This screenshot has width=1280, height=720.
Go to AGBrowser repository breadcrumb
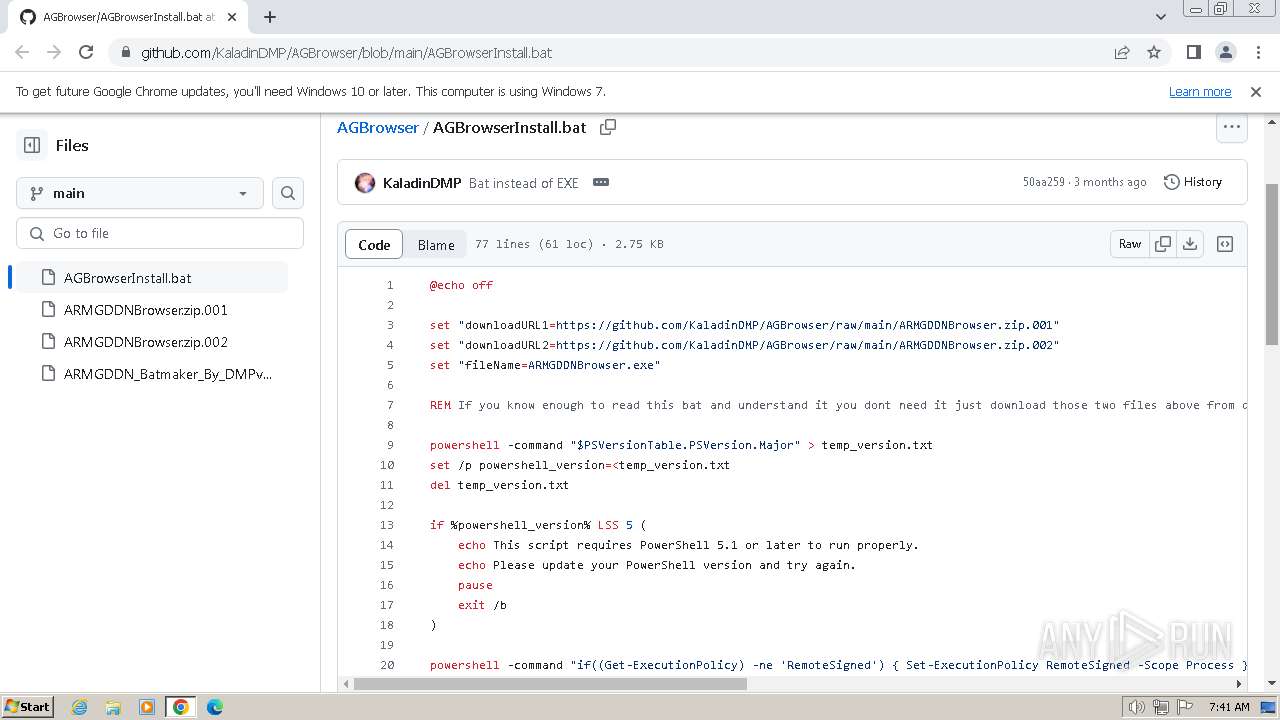pos(378,127)
